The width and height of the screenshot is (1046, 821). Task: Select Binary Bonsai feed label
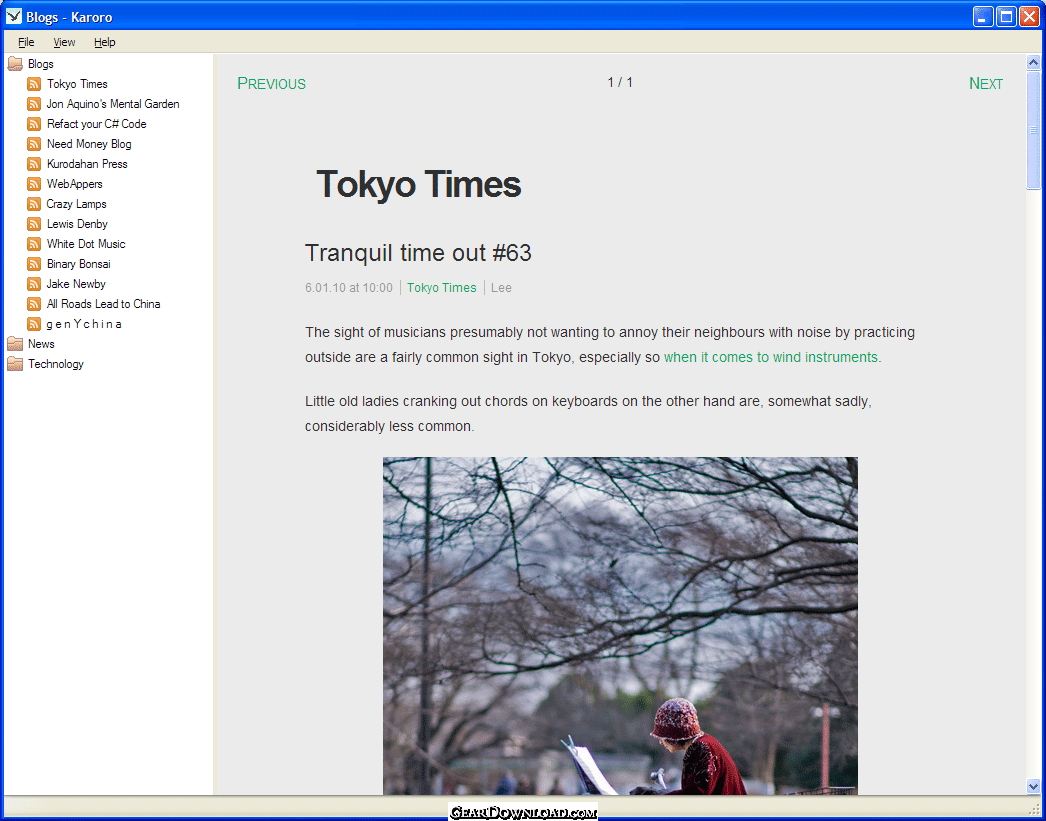click(79, 264)
